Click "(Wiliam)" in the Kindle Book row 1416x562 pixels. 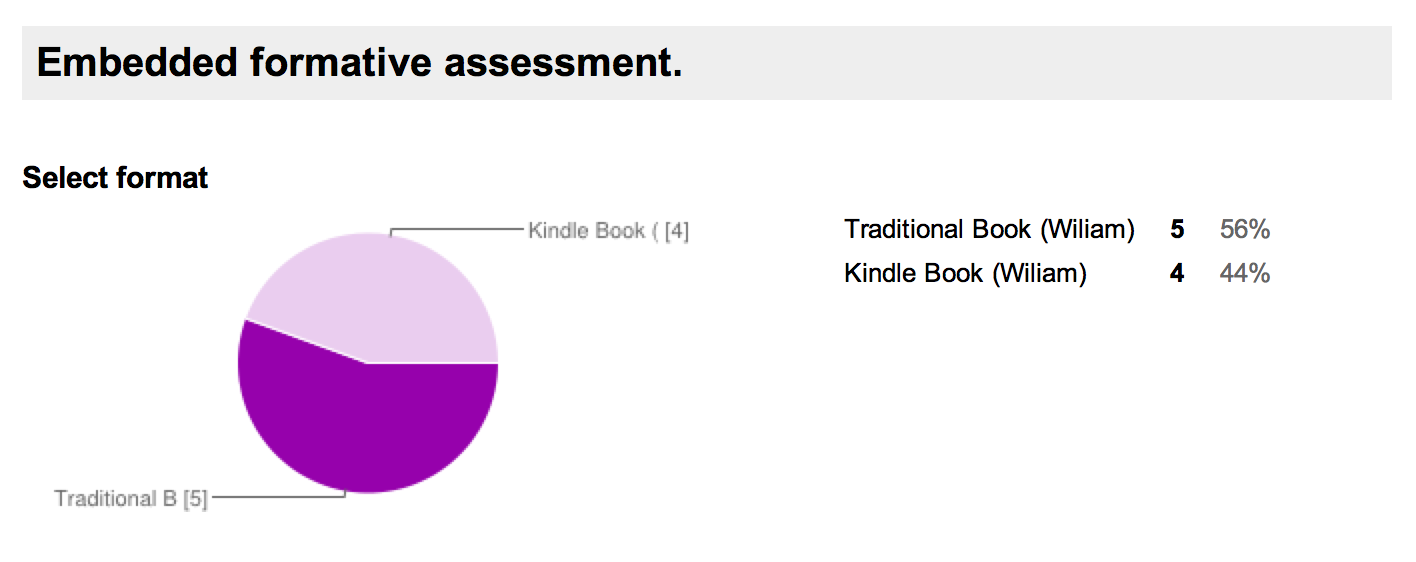point(1039,273)
